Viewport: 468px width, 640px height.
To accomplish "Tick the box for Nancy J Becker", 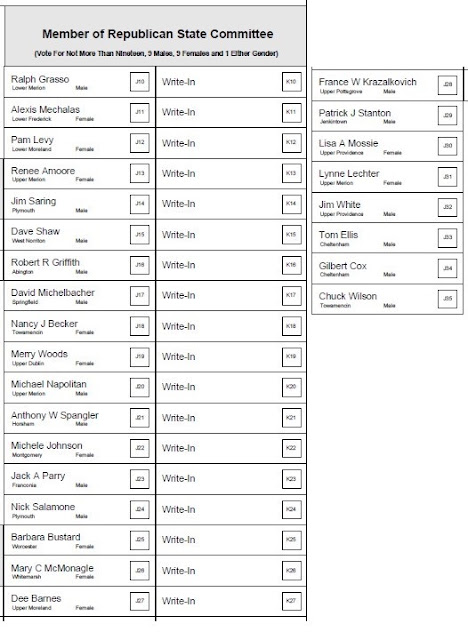I will tap(140, 326).
